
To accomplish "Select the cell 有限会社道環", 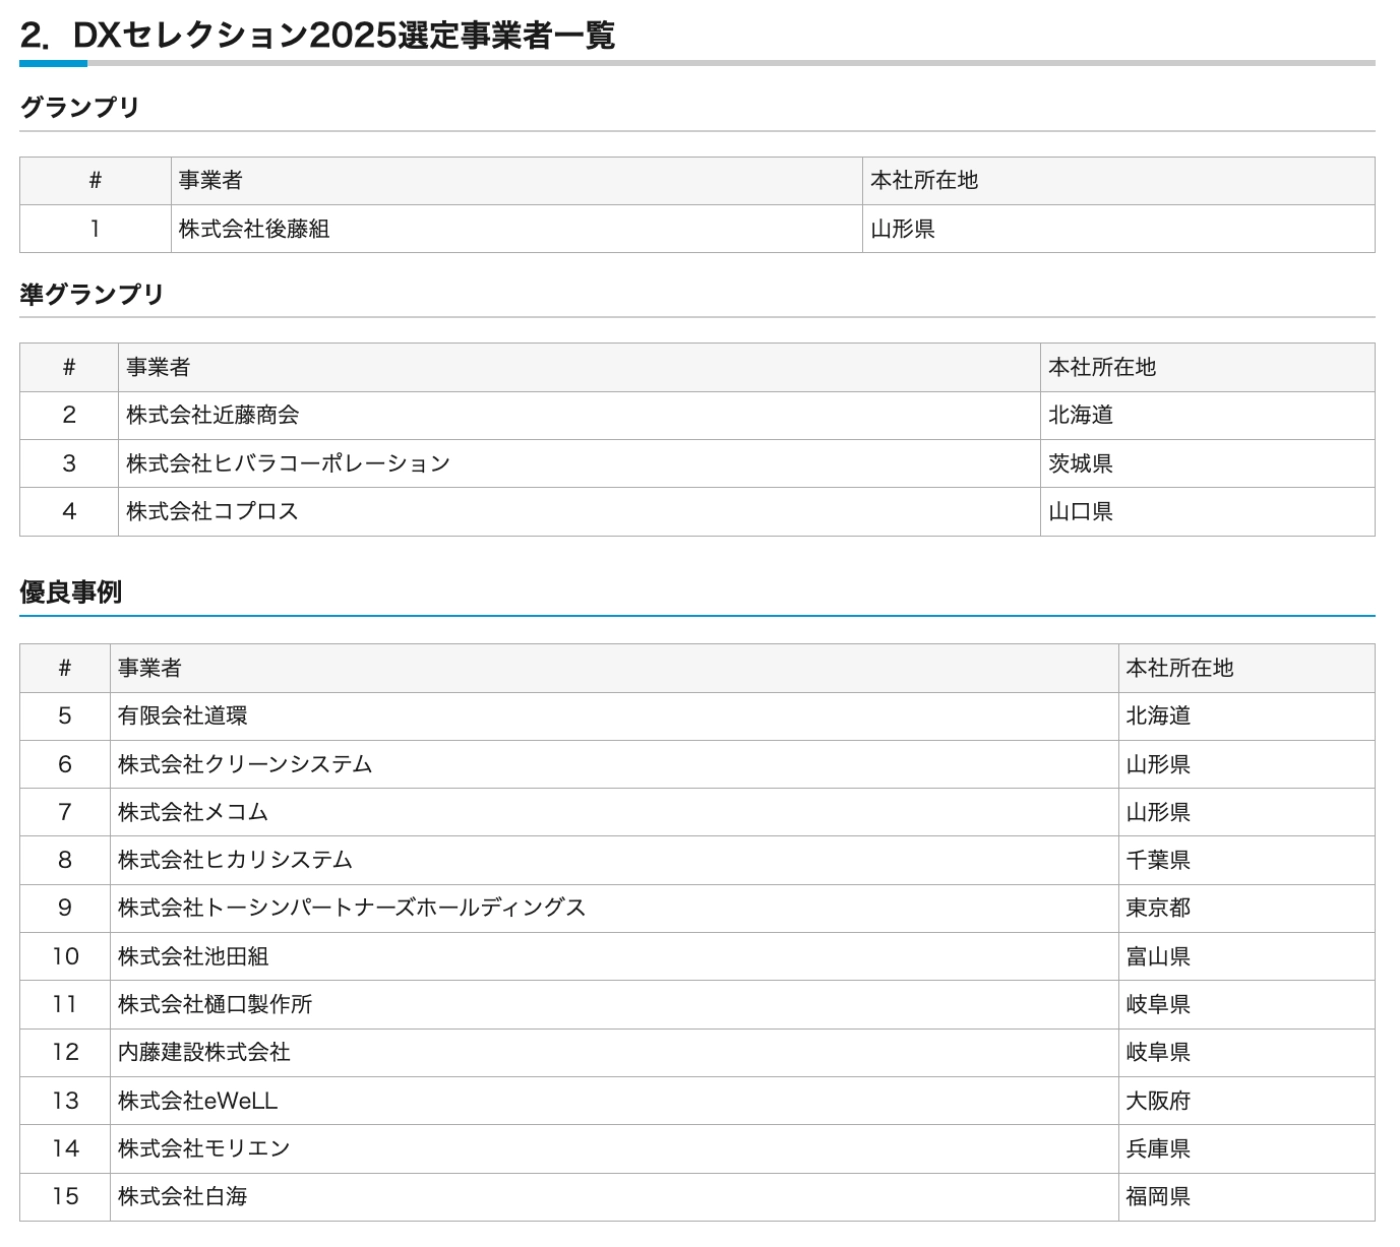I will (614, 716).
